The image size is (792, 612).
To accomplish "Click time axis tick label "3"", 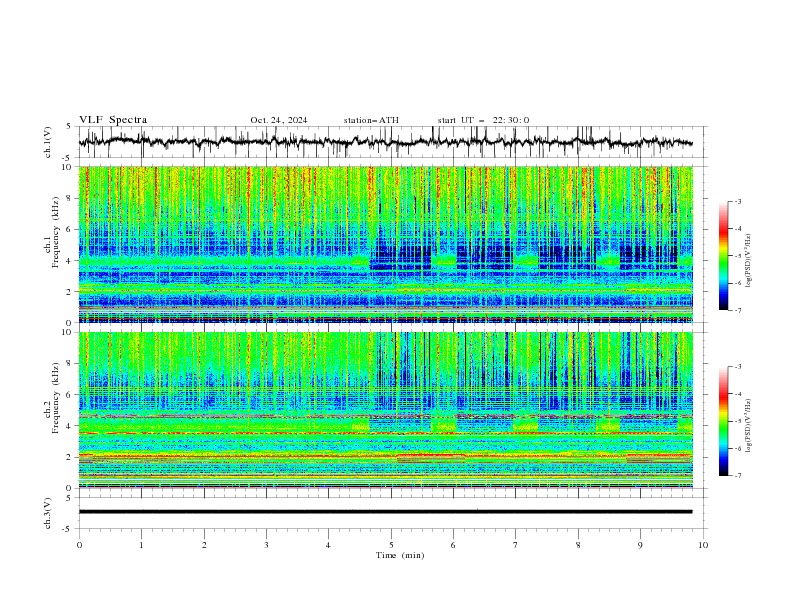I will coord(266,545).
